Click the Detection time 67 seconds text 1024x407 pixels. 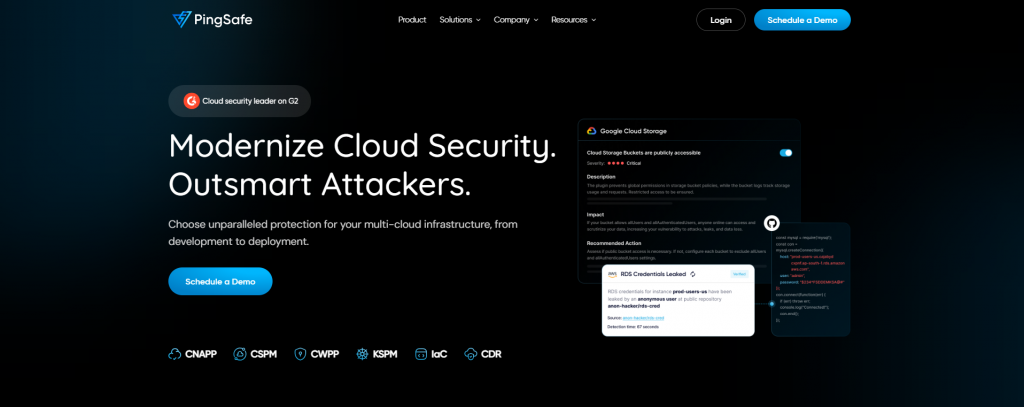point(633,327)
